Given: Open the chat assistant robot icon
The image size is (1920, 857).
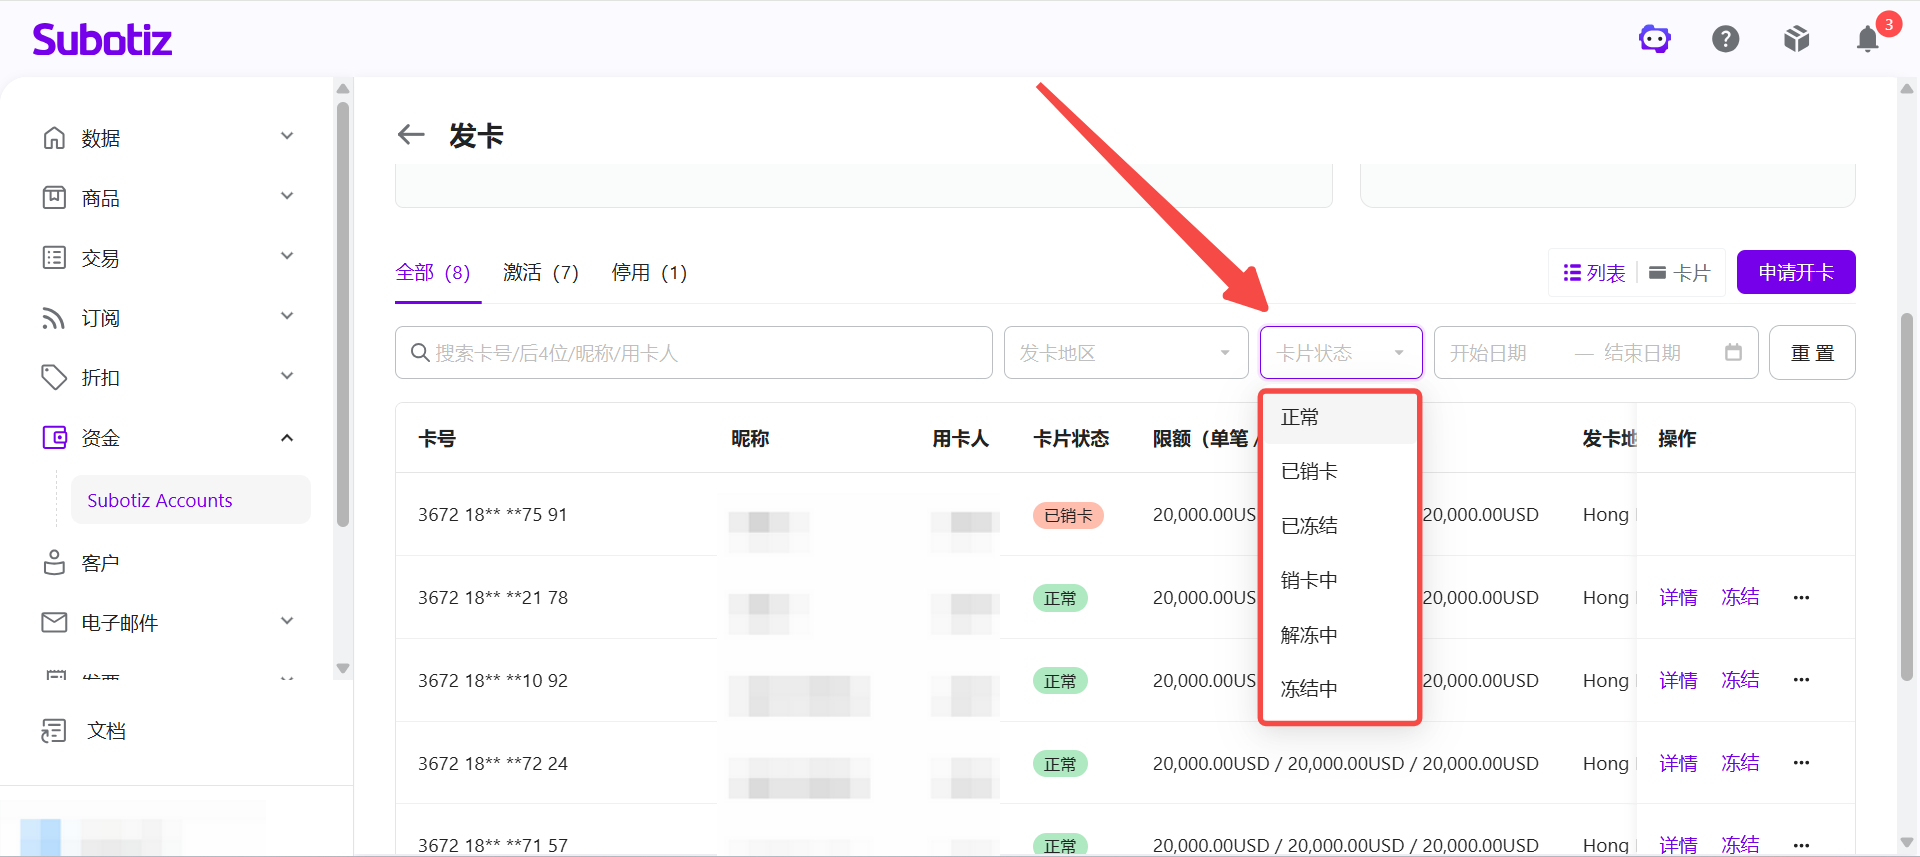Looking at the screenshot, I should pos(1655,39).
